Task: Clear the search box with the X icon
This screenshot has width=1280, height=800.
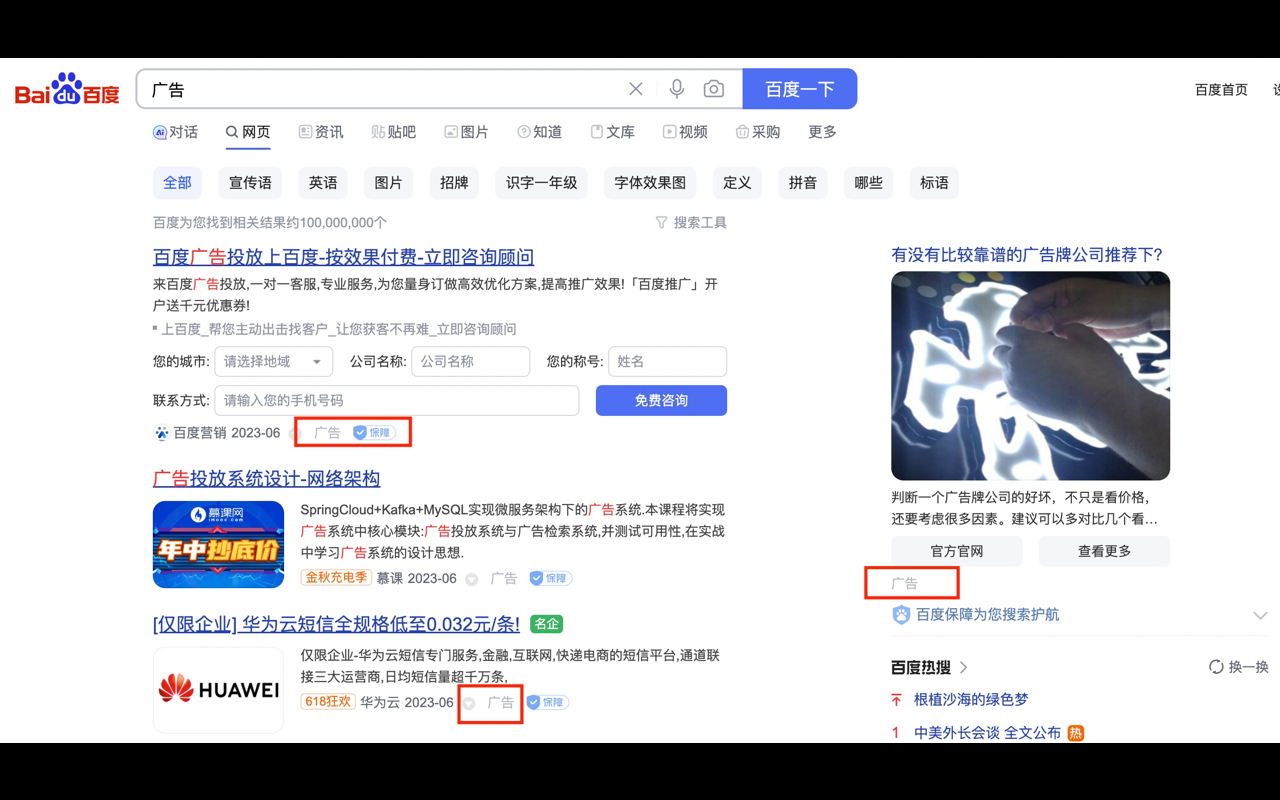Action: pyautogui.click(x=635, y=88)
